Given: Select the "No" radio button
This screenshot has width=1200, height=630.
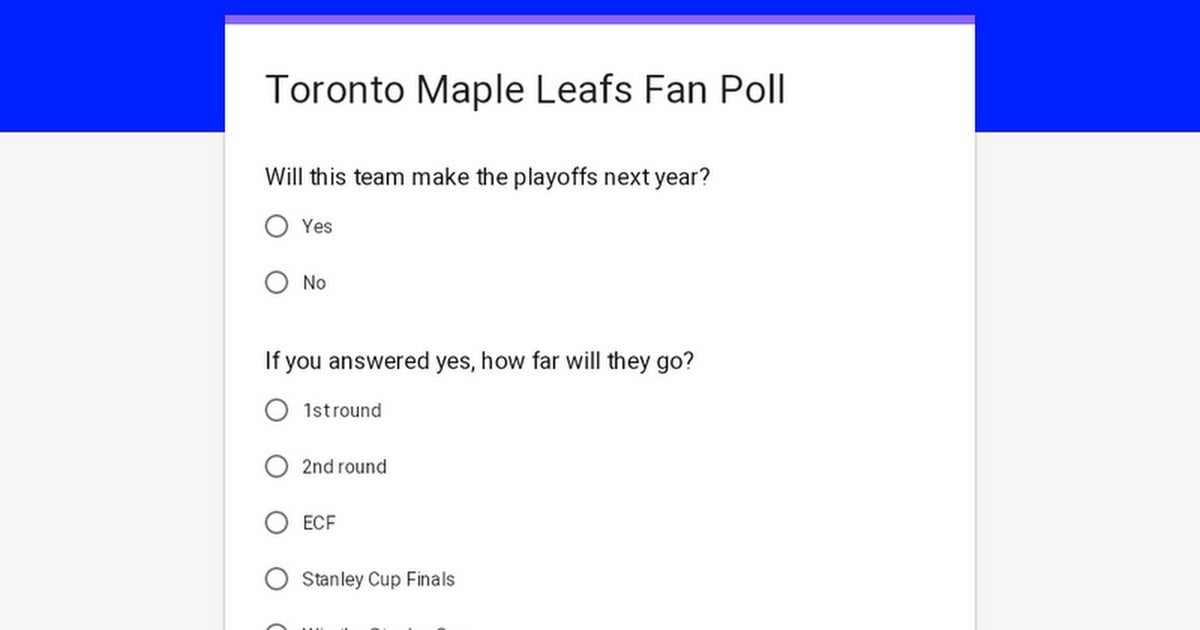Looking at the screenshot, I should pyautogui.click(x=276, y=283).
